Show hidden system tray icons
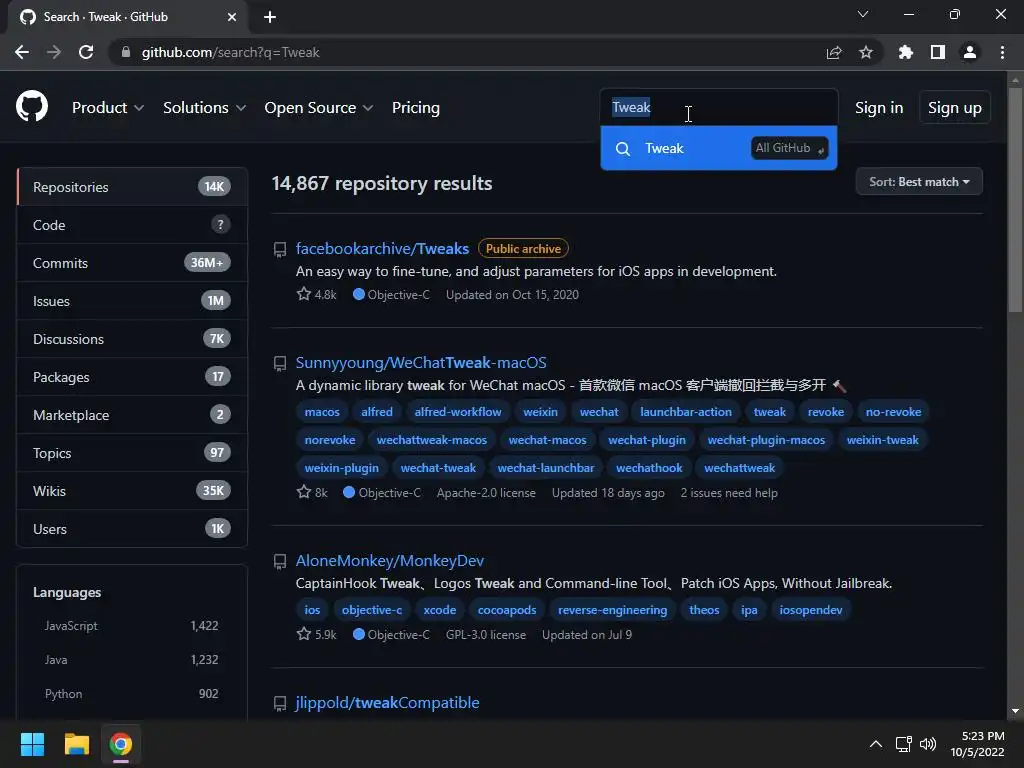The image size is (1024, 768). 876,744
